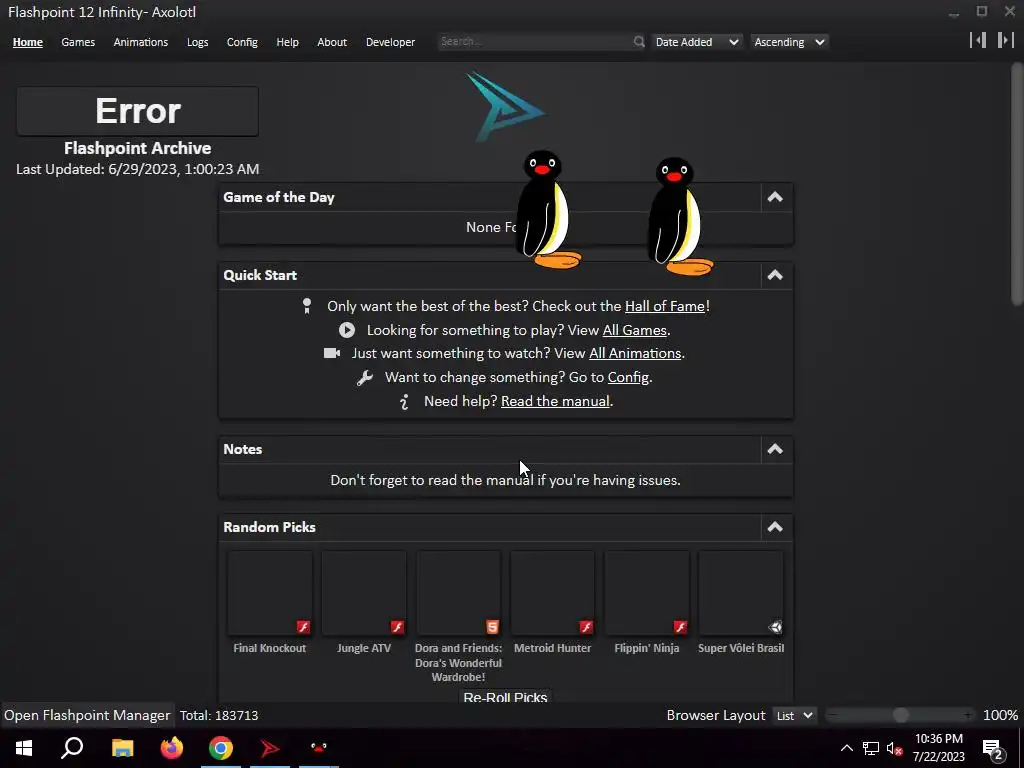Click the Unity badge on Super Vôlei Brasil
Screen dimensions: 1024x768
(x=775, y=627)
